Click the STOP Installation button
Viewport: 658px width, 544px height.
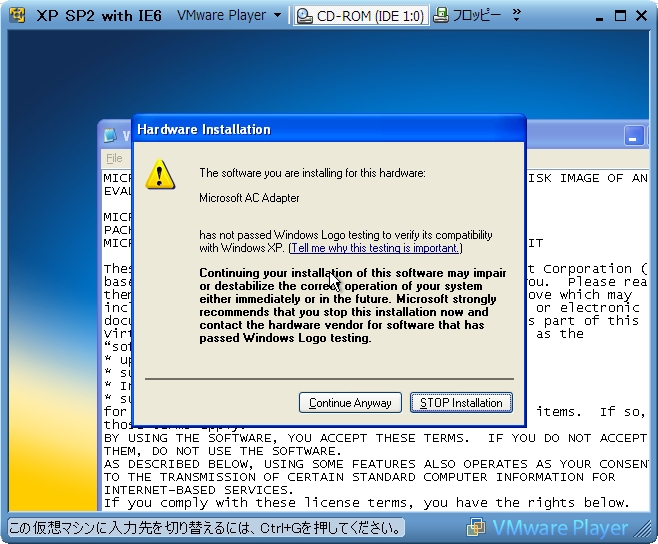click(x=461, y=403)
